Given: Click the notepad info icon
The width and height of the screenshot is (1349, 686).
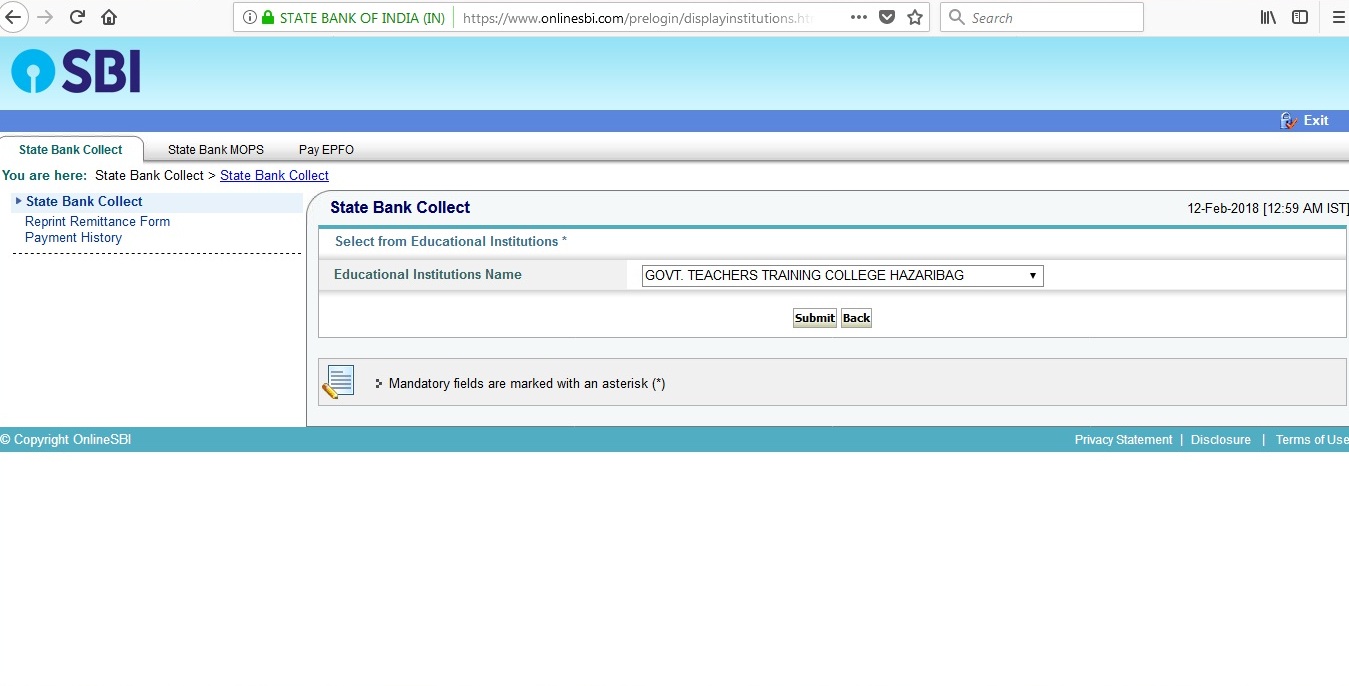Looking at the screenshot, I should [x=338, y=382].
